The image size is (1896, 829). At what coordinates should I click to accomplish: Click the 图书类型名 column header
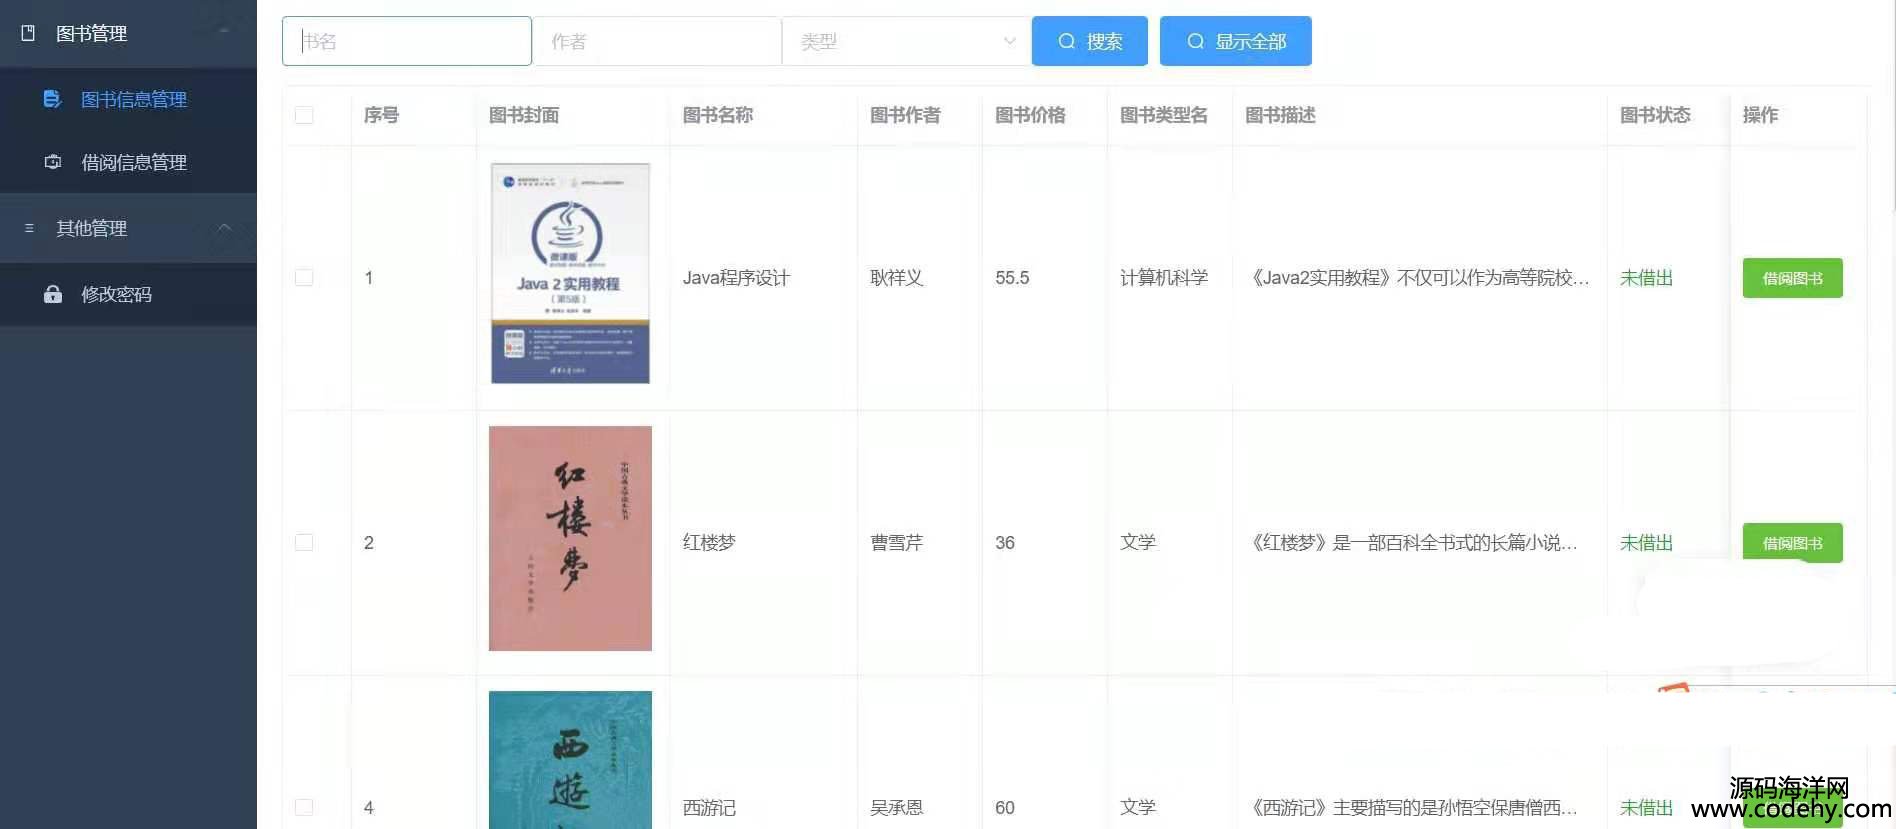[x=1164, y=115]
